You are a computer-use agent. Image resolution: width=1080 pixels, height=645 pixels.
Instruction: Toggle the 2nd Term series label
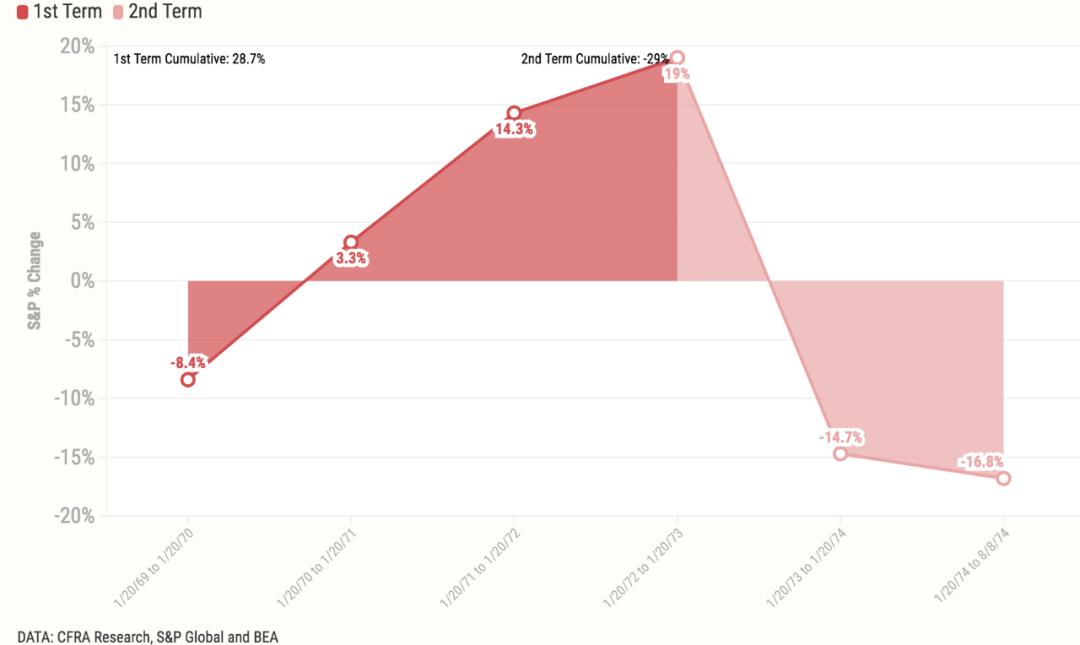point(165,12)
